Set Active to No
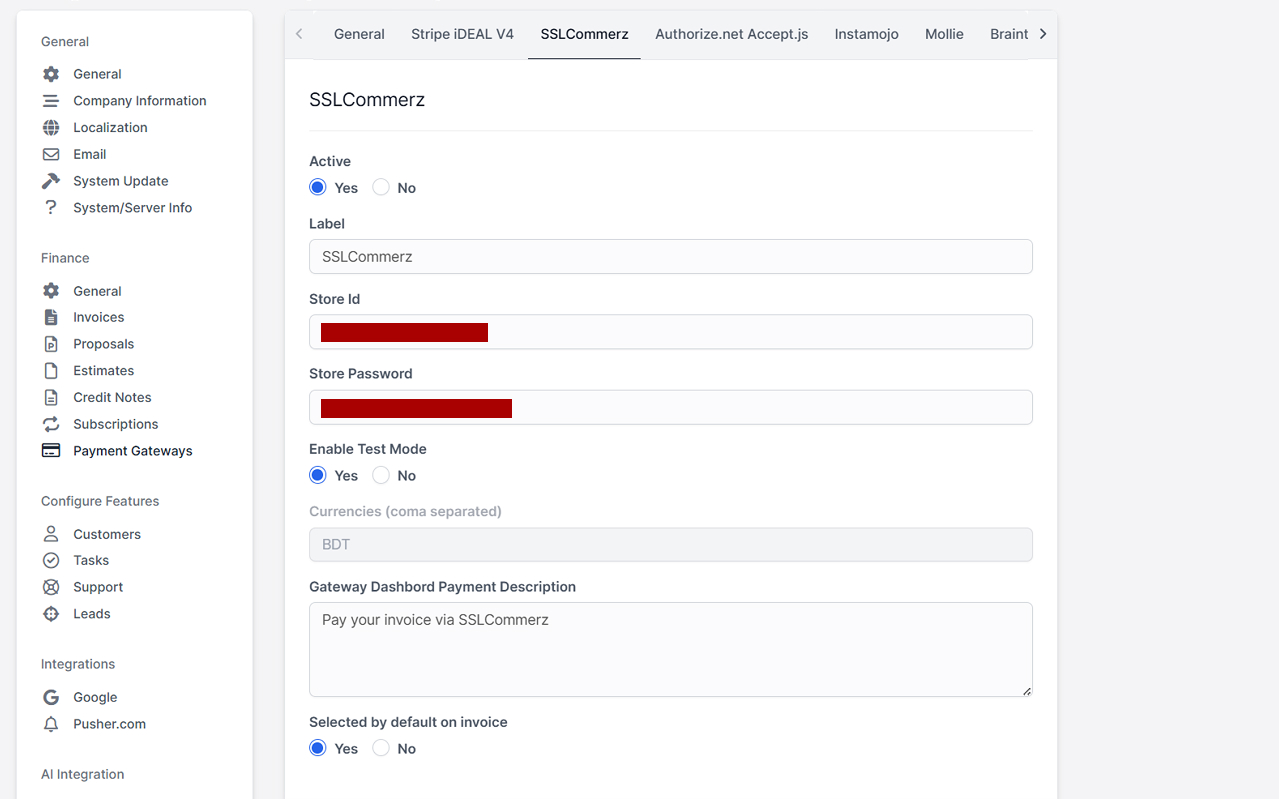1279x799 pixels. point(381,188)
